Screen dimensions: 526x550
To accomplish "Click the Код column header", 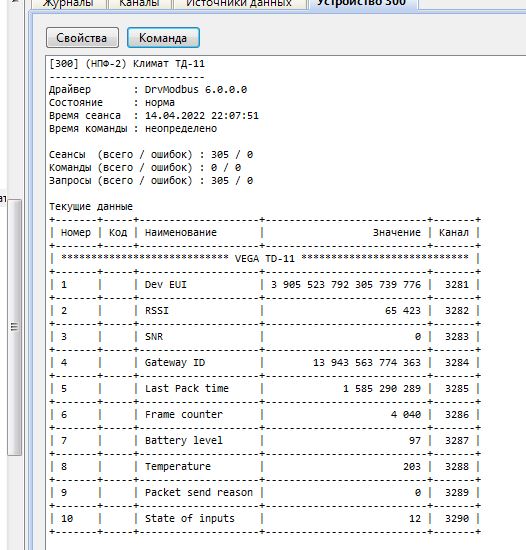I will click(118, 233).
